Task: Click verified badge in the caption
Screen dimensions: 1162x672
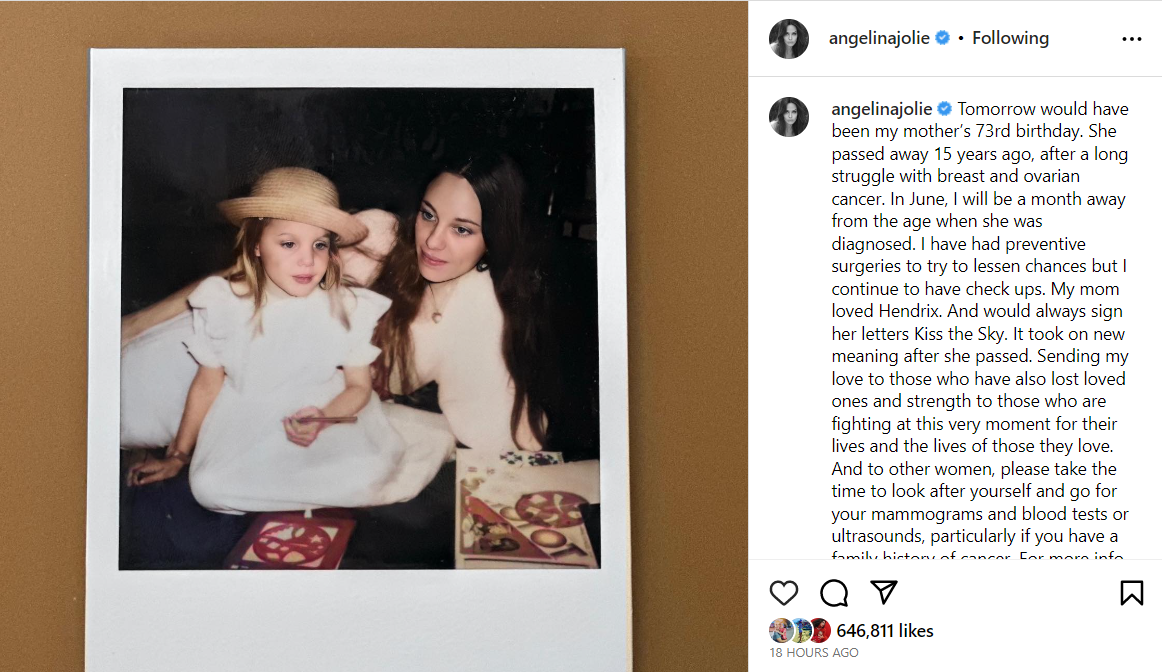Action: pos(944,109)
